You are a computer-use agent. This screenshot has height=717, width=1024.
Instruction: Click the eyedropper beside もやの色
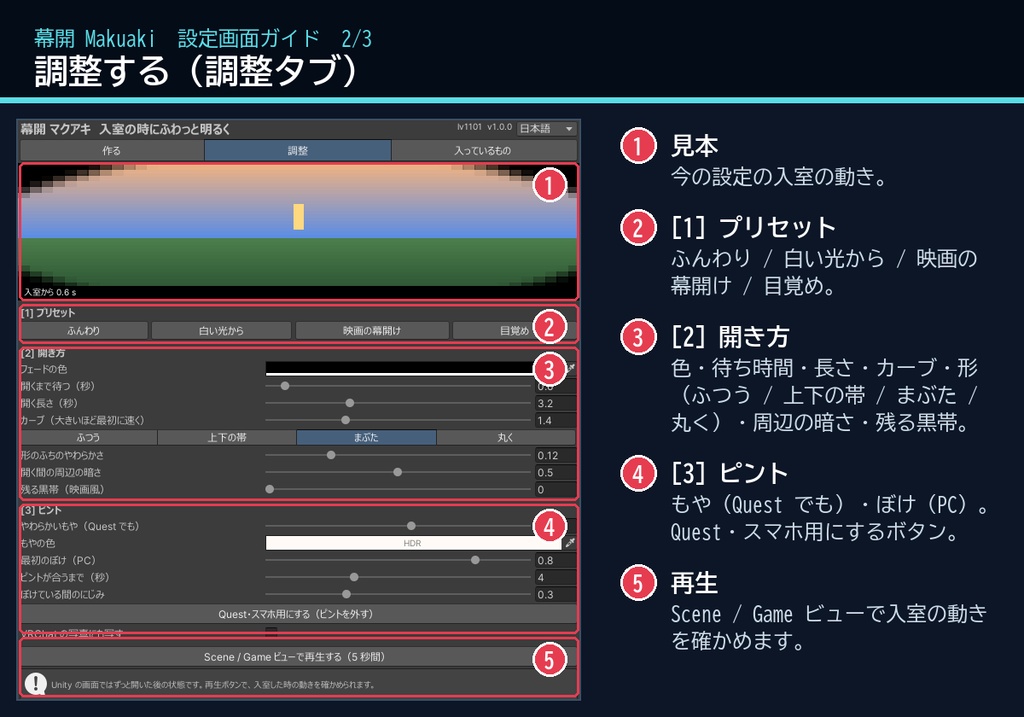tap(570, 543)
